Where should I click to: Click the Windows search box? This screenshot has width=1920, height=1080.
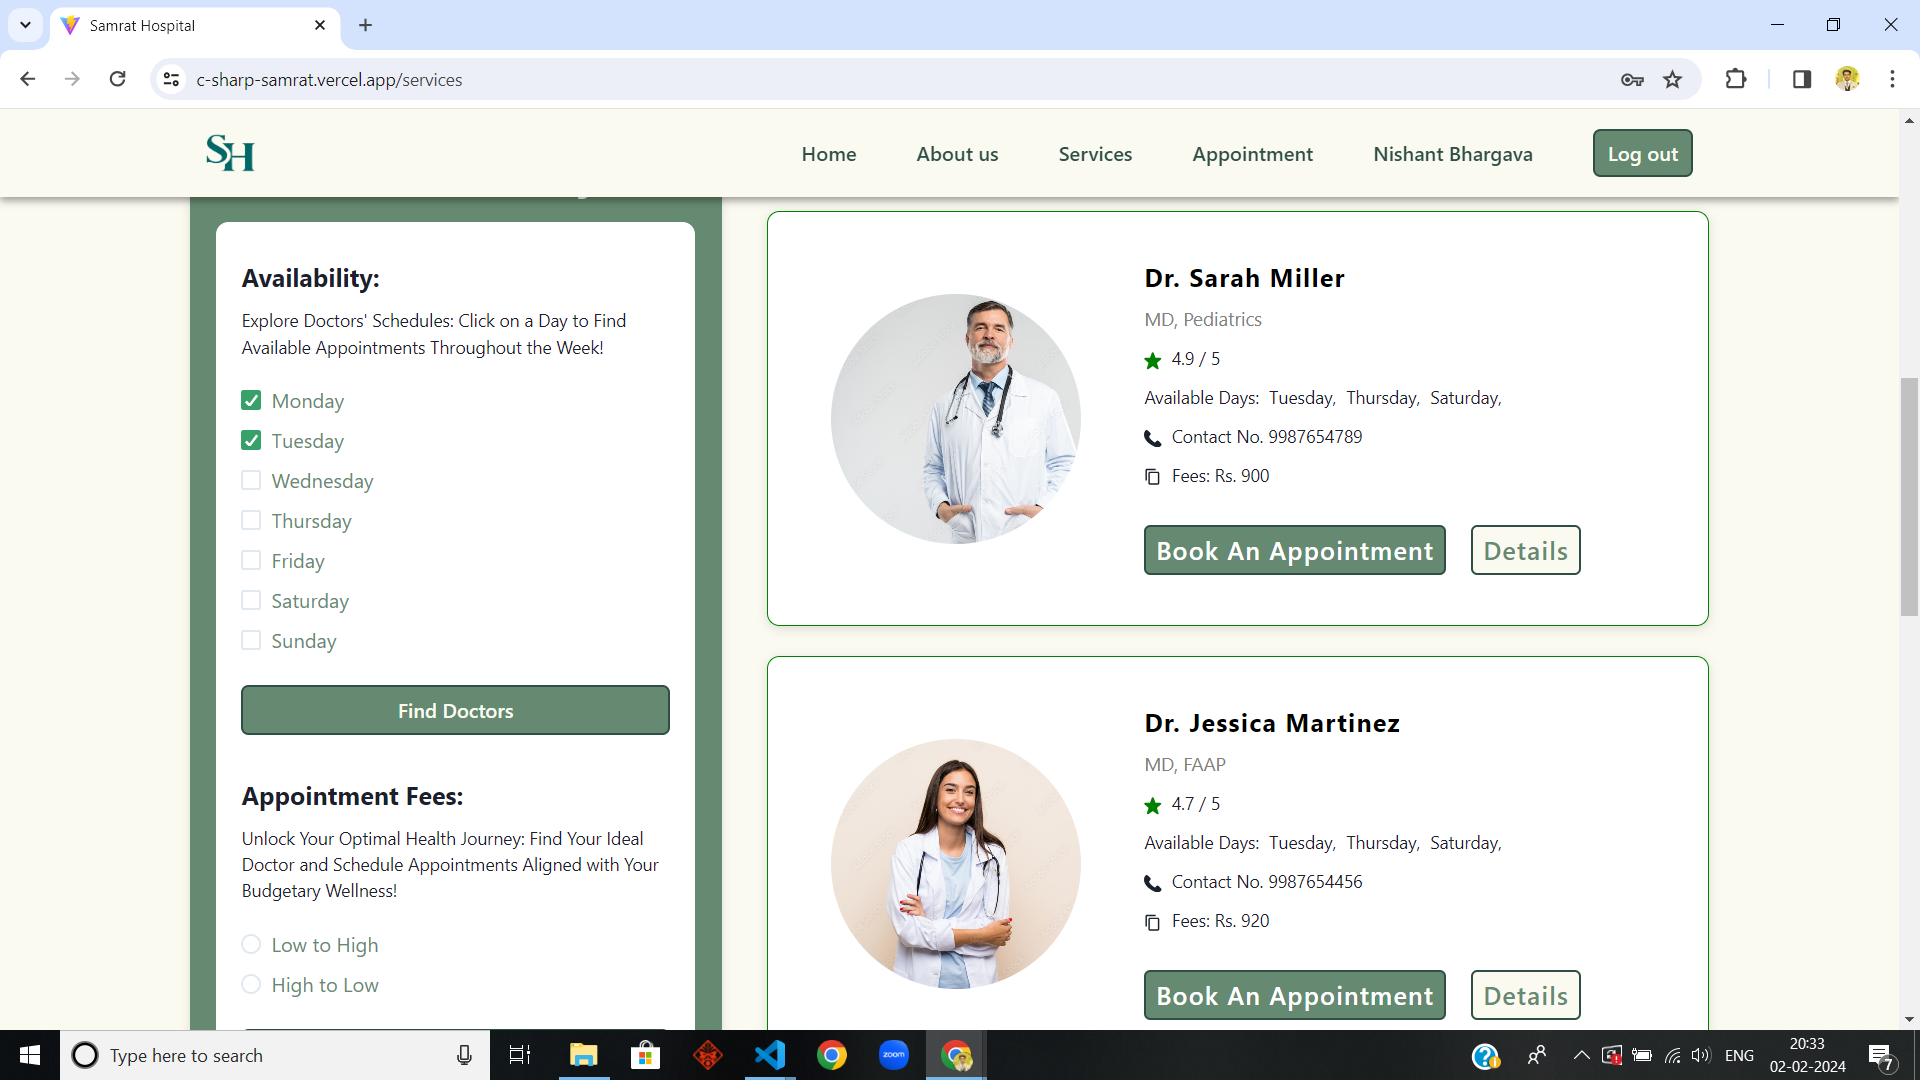(x=275, y=1055)
